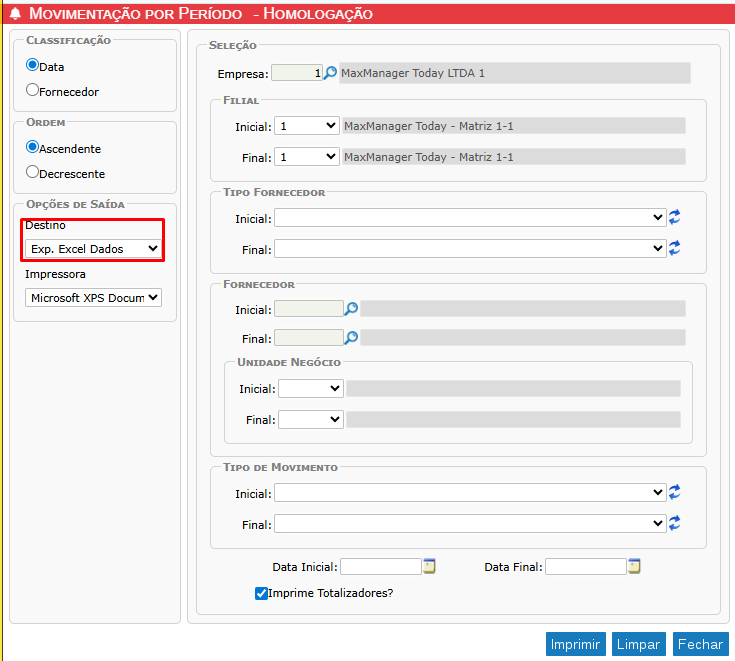Click refresh icon beside Tipo de Movimento Final
Screen dimensions: 735x661
pyautogui.click(x=675, y=523)
